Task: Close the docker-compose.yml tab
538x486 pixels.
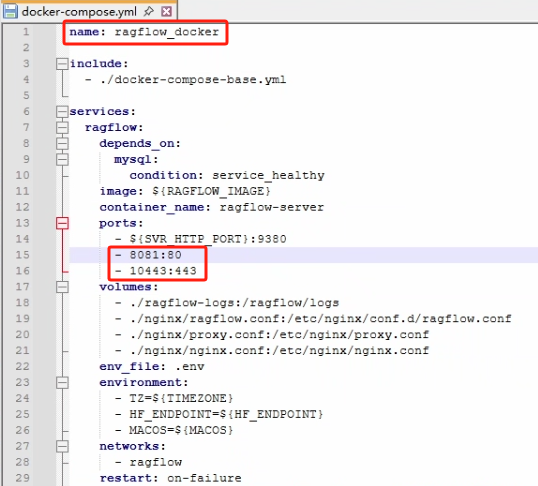Action: pos(167,12)
